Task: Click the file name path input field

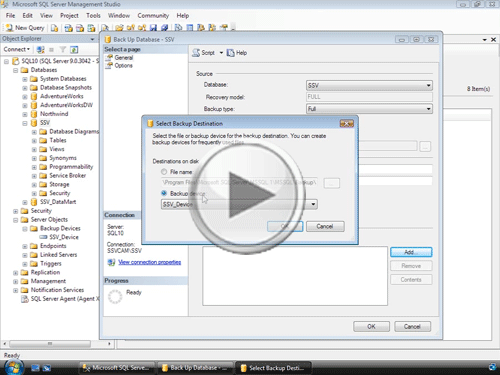Action: click(239, 182)
